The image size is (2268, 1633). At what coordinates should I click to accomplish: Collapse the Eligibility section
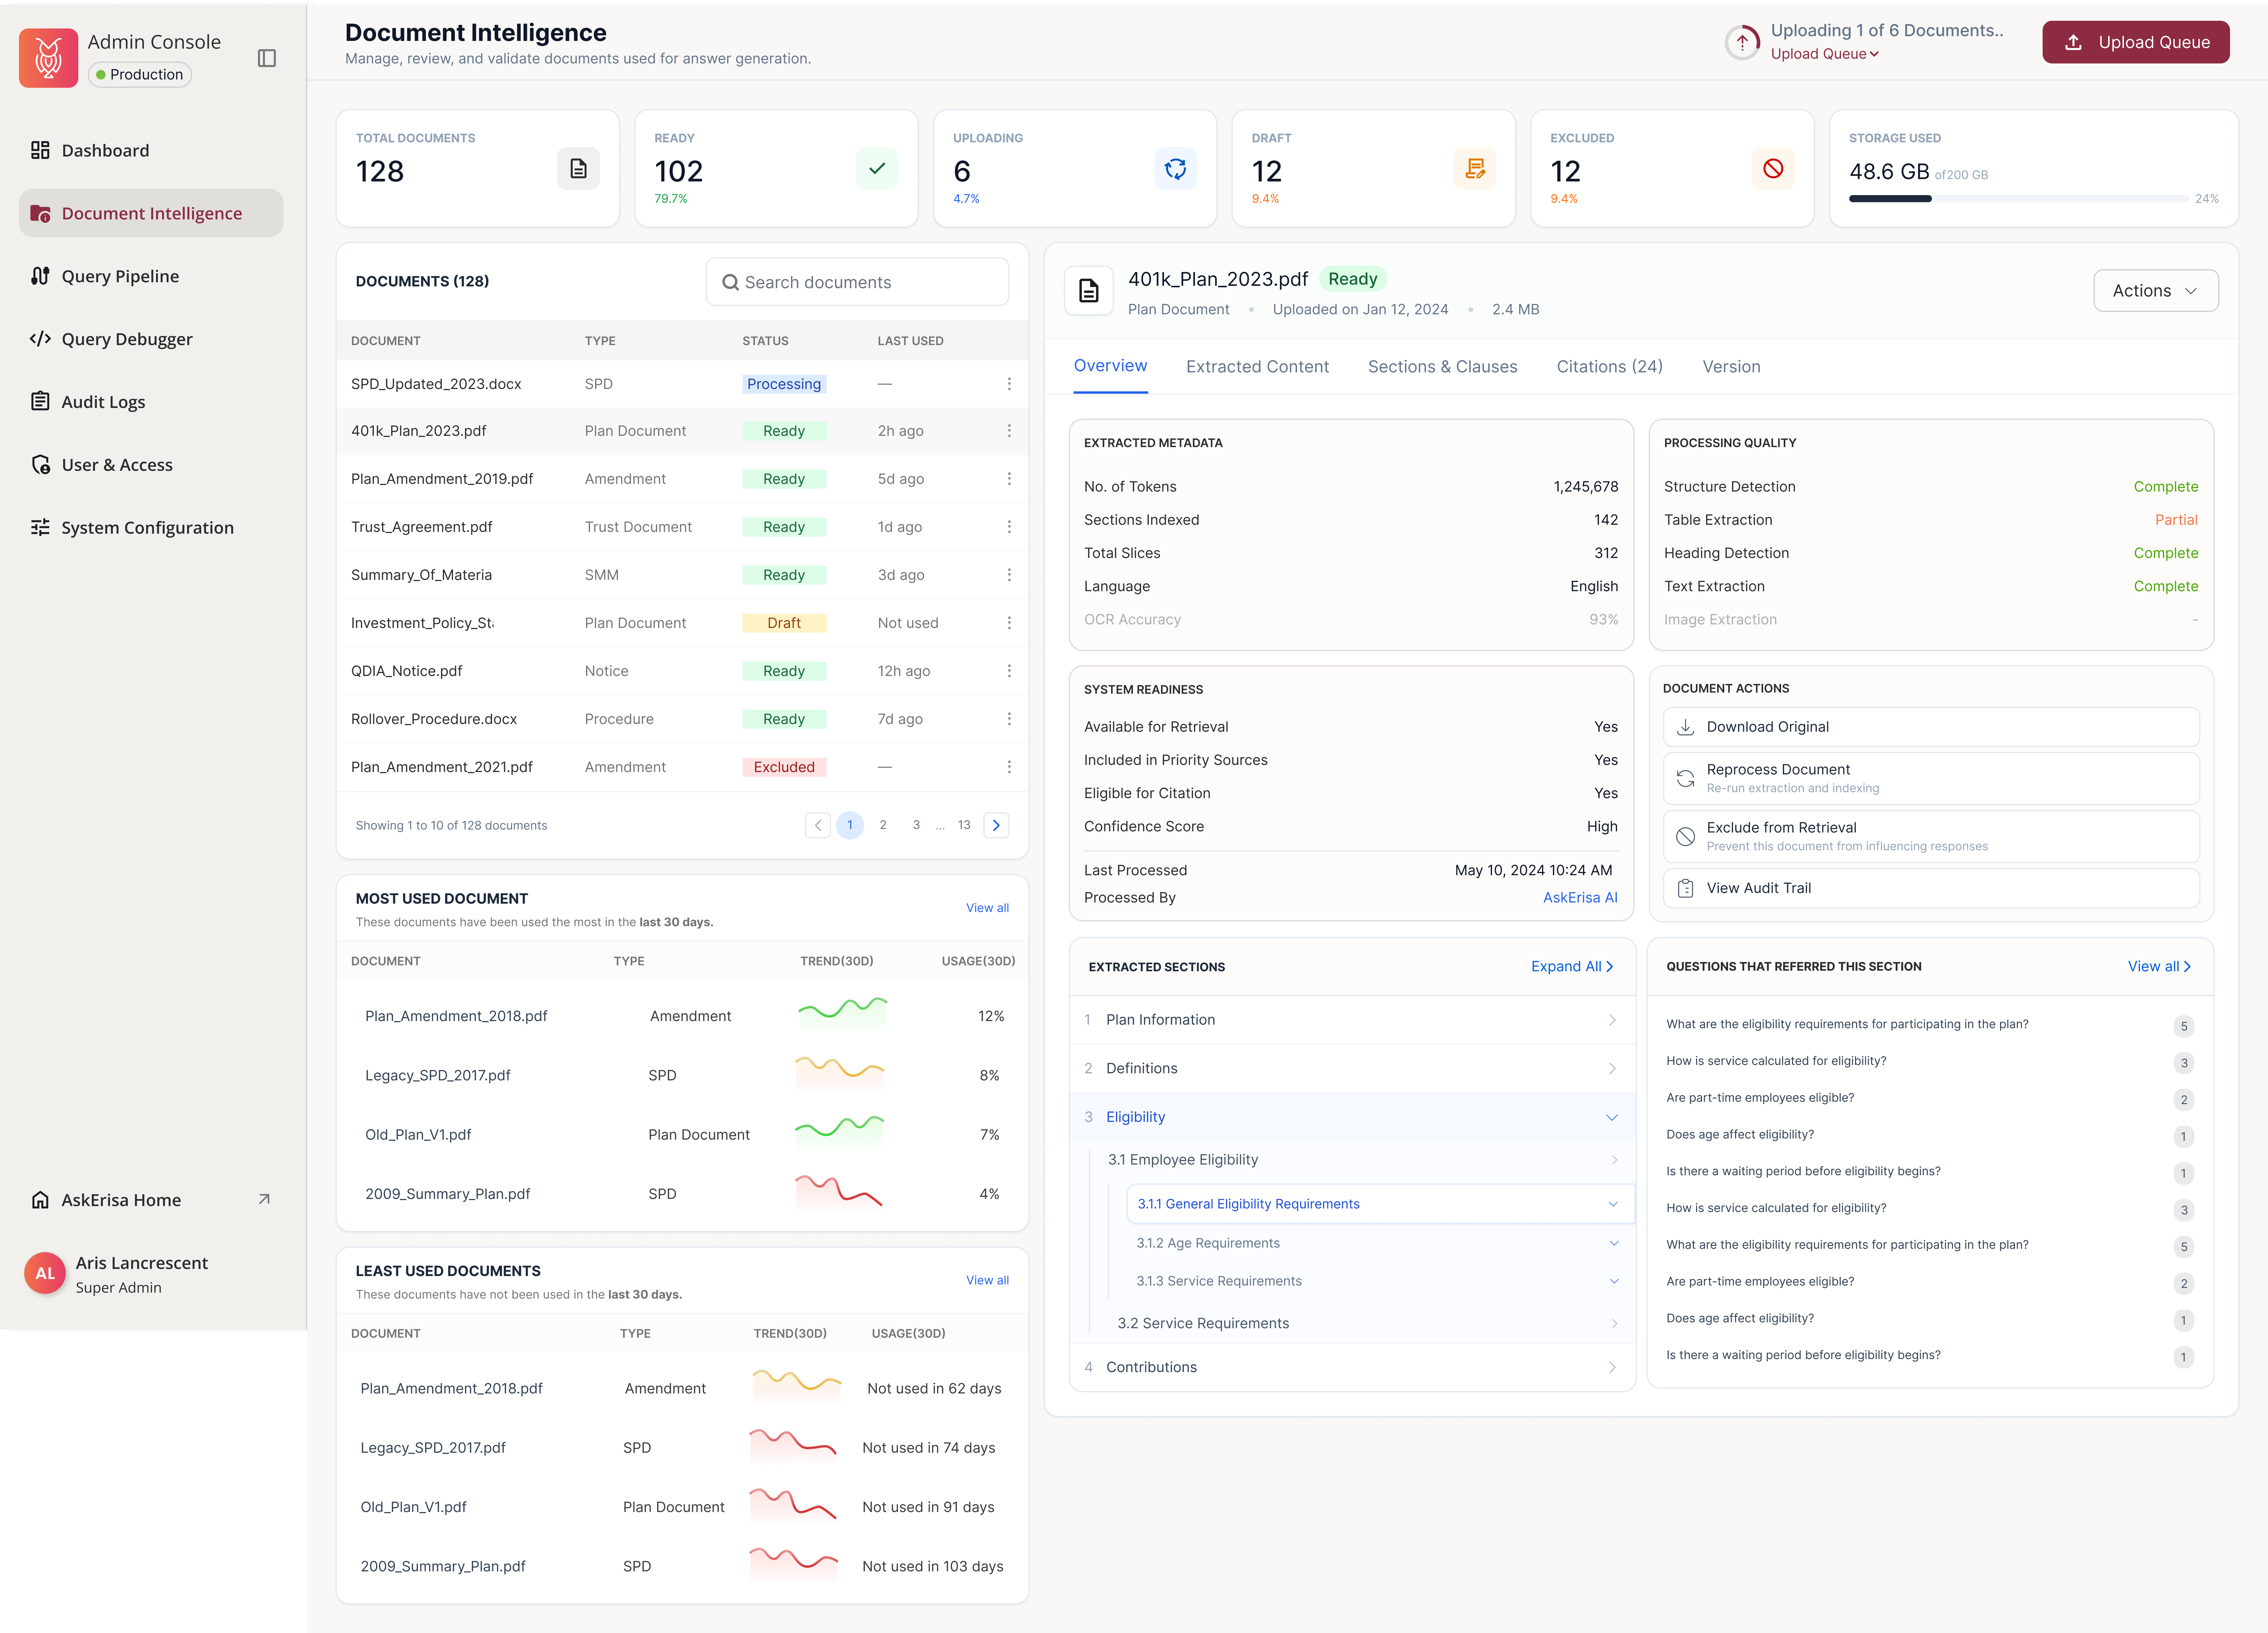coord(1611,1117)
